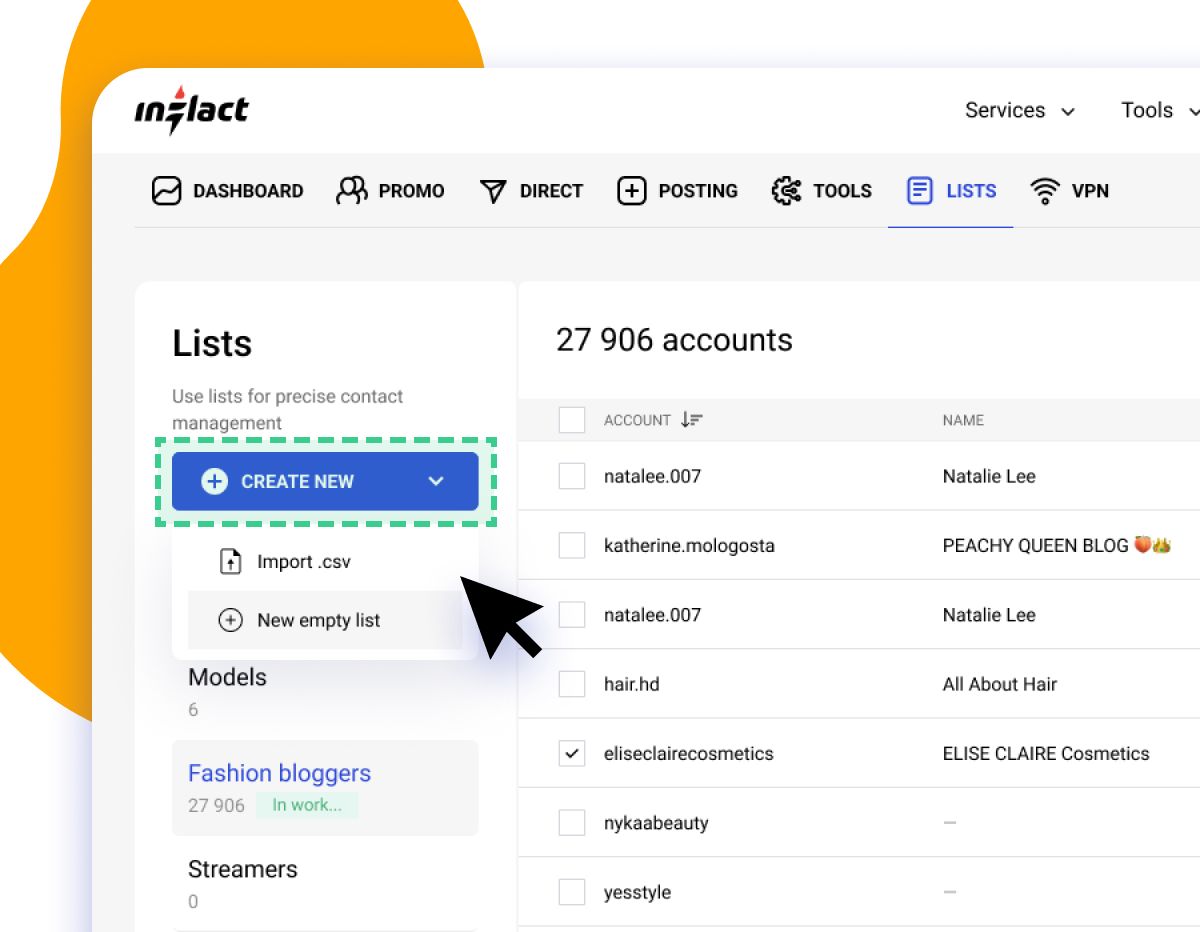This screenshot has width=1200, height=932.
Task: Click the yesstyle account name
Action: (x=637, y=892)
